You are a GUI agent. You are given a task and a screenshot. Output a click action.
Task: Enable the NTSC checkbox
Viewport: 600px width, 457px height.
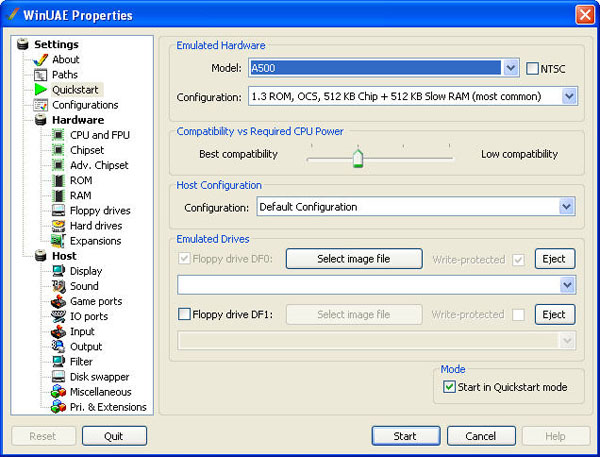(x=532, y=69)
